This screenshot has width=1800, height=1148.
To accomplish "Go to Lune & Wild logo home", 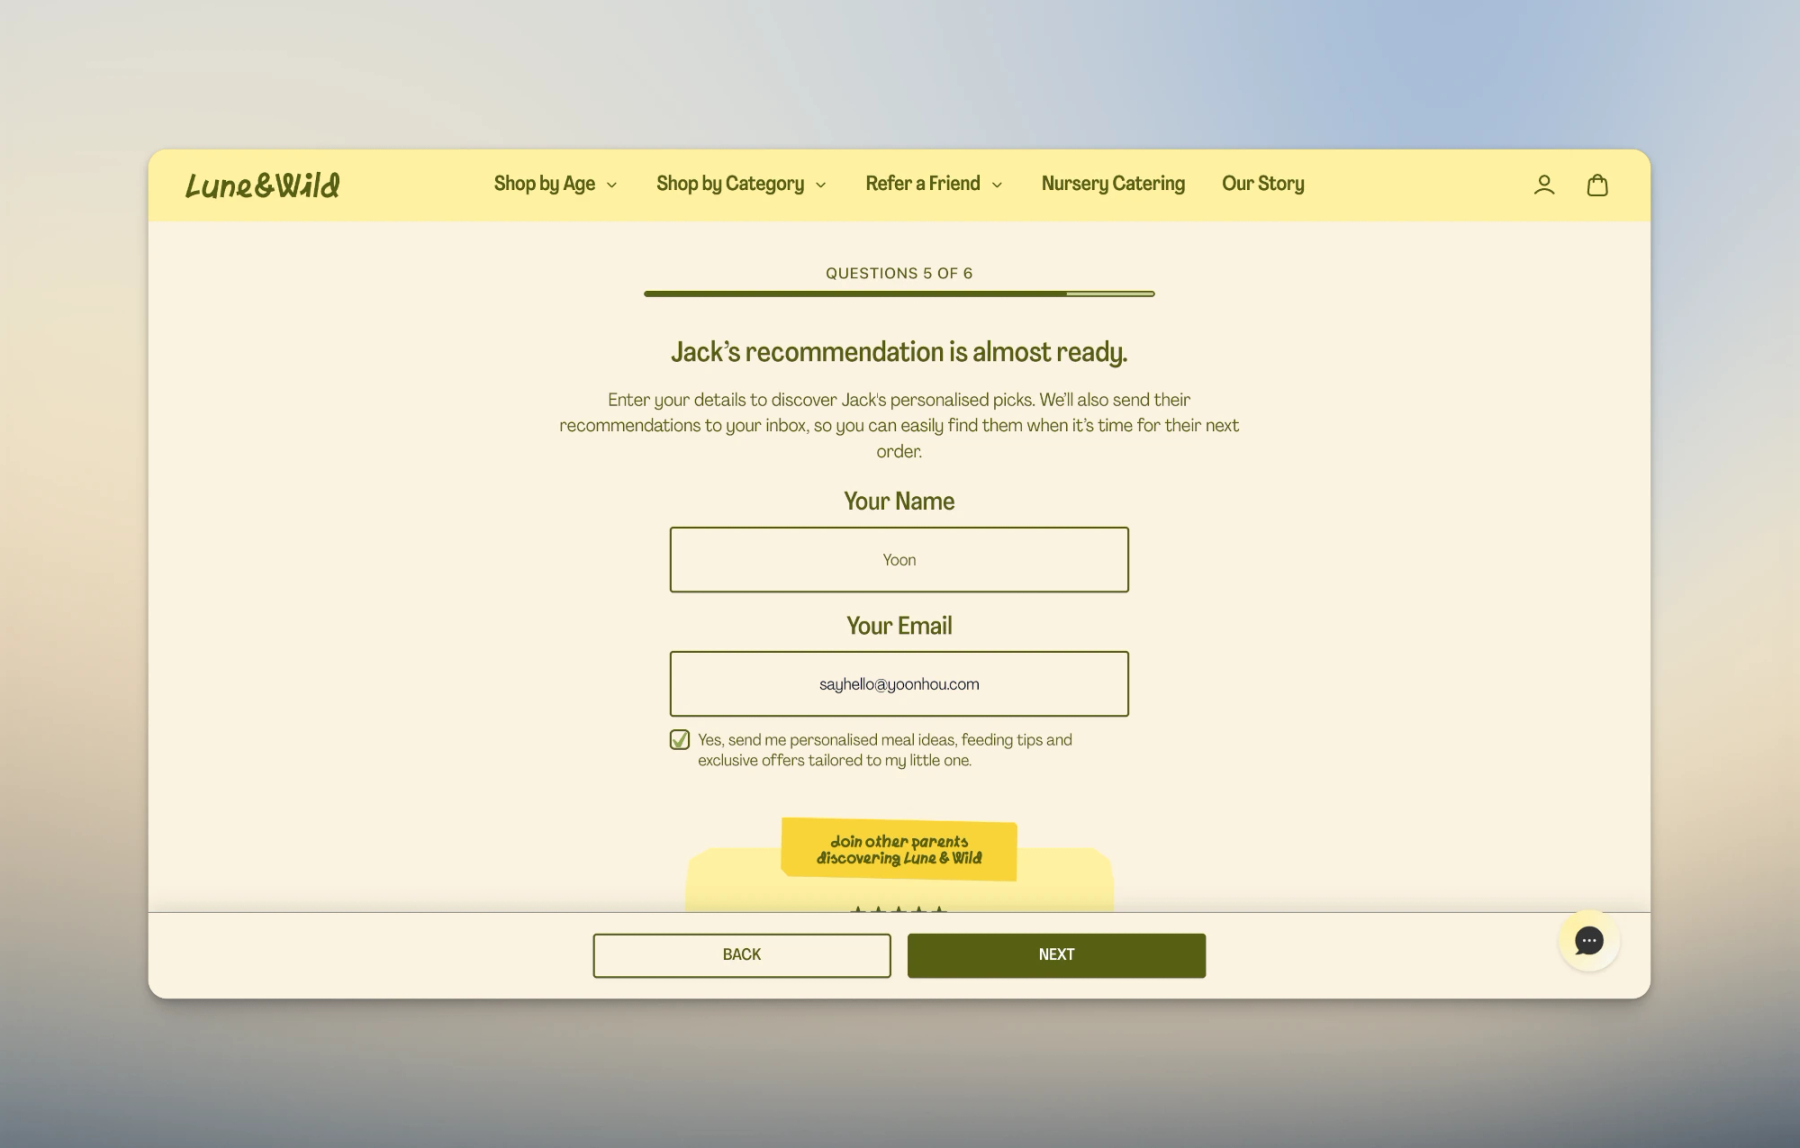I will (263, 185).
